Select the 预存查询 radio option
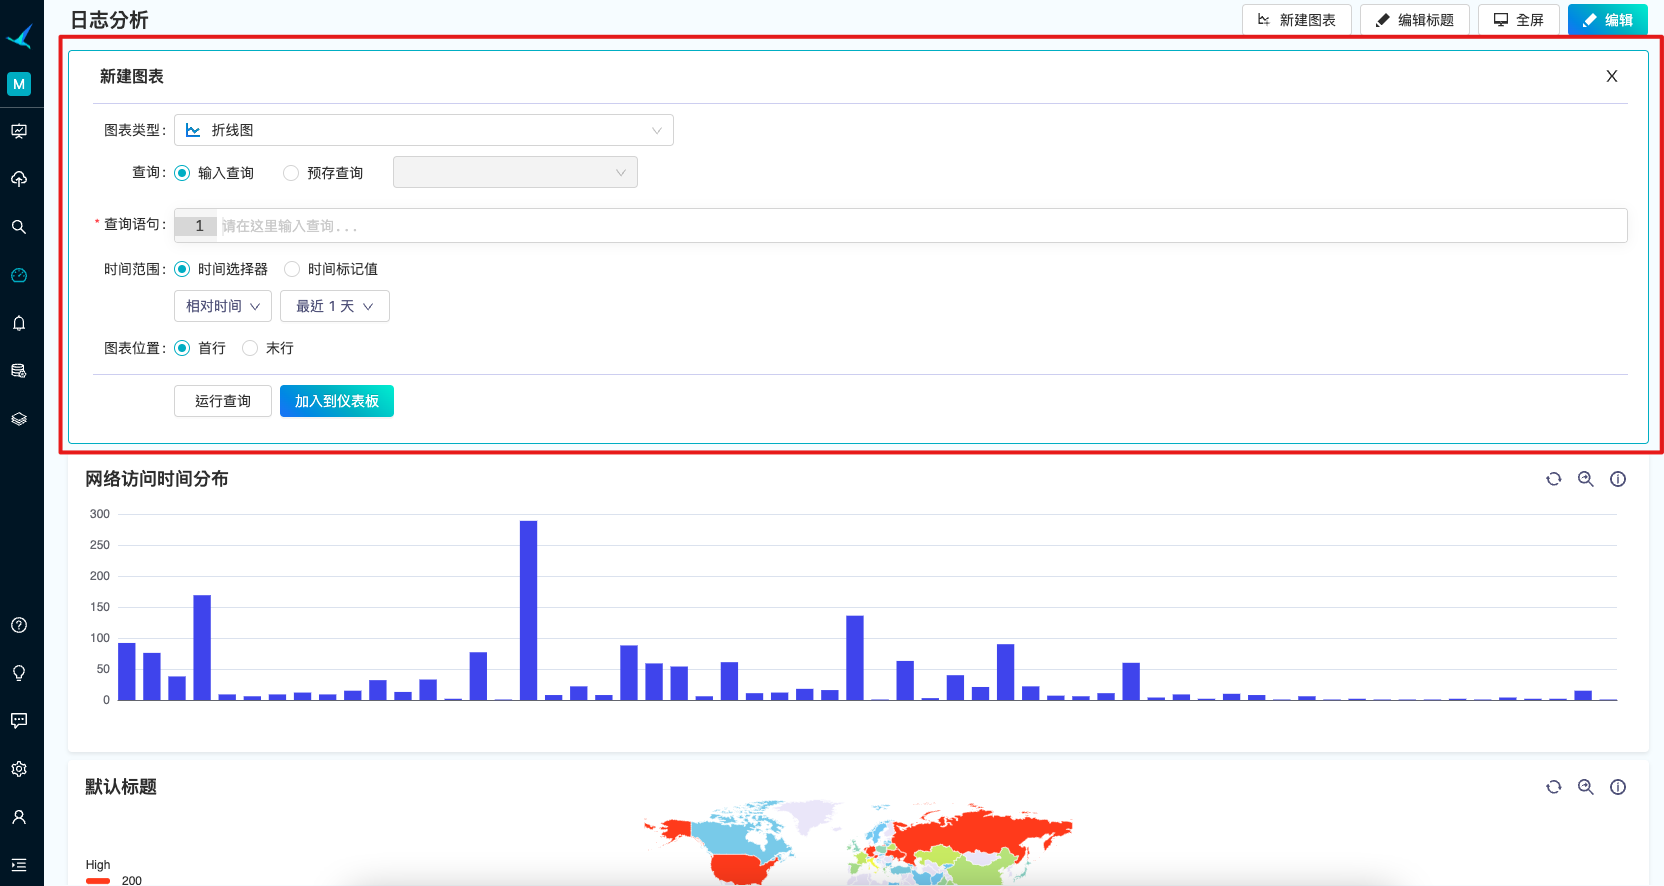This screenshot has height=886, width=1664. point(291,173)
